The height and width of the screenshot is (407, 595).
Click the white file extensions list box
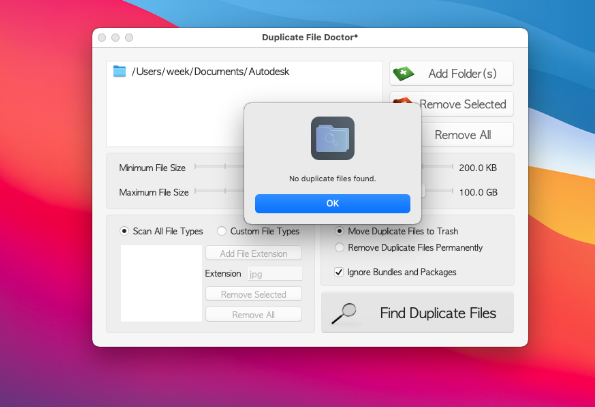pyautogui.click(x=161, y=283)
